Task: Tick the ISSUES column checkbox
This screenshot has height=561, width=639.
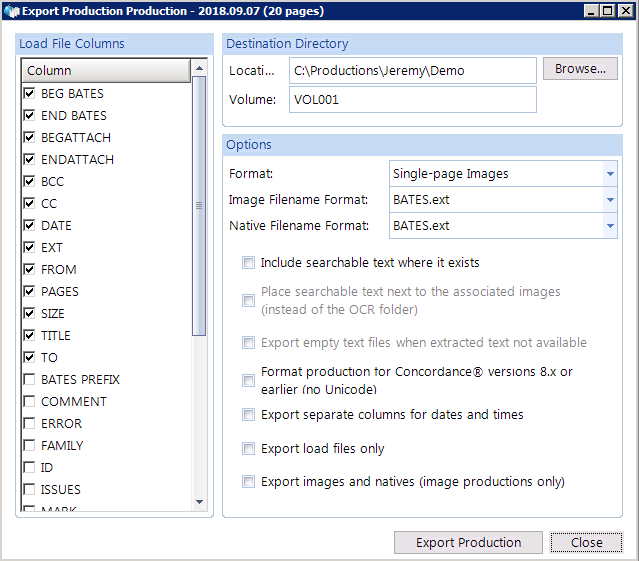Action: click(29, 489)
